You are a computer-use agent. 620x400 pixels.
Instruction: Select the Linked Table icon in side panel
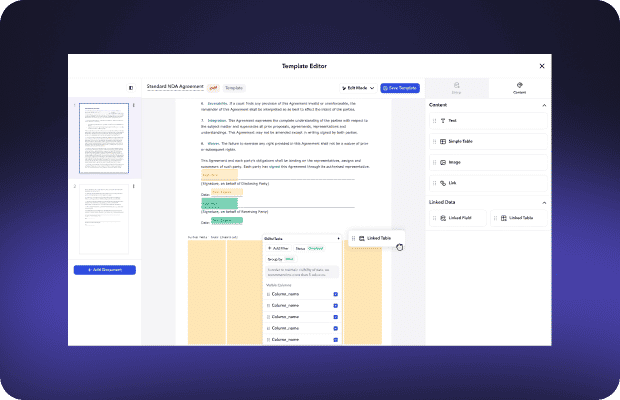pos(504,218)
